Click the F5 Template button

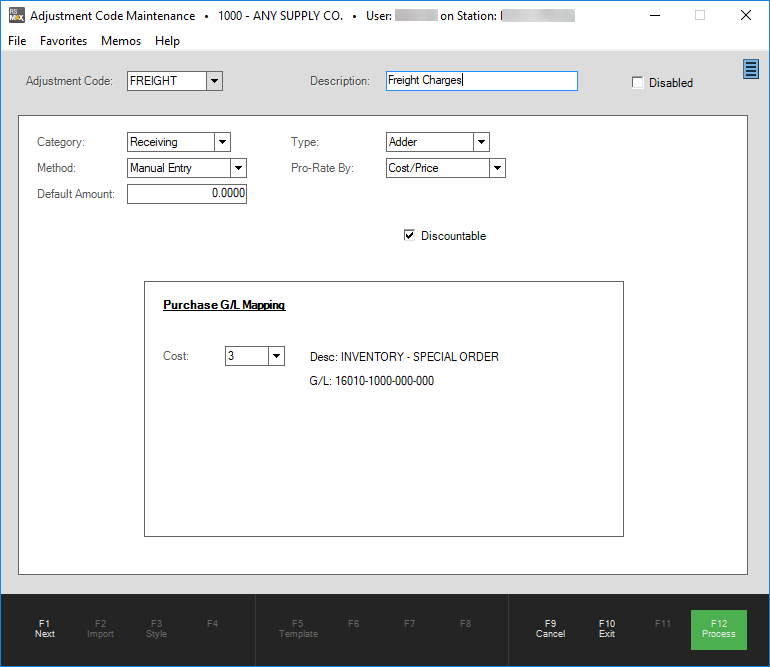[x=298, y=629]
